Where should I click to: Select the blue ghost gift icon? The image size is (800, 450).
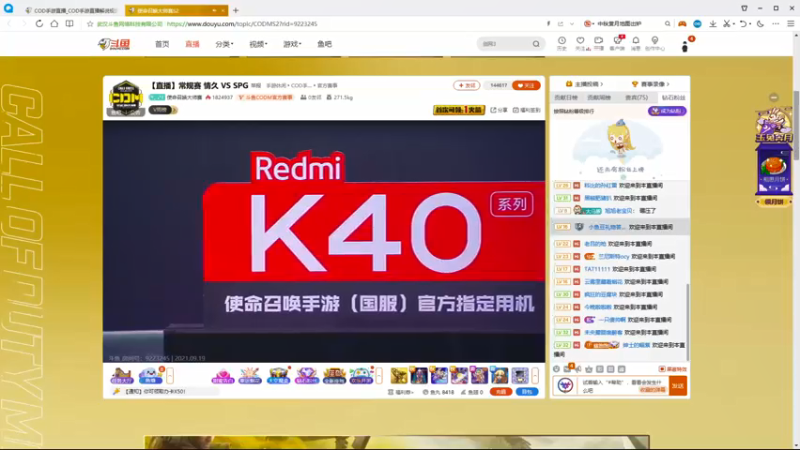[150, 376]
